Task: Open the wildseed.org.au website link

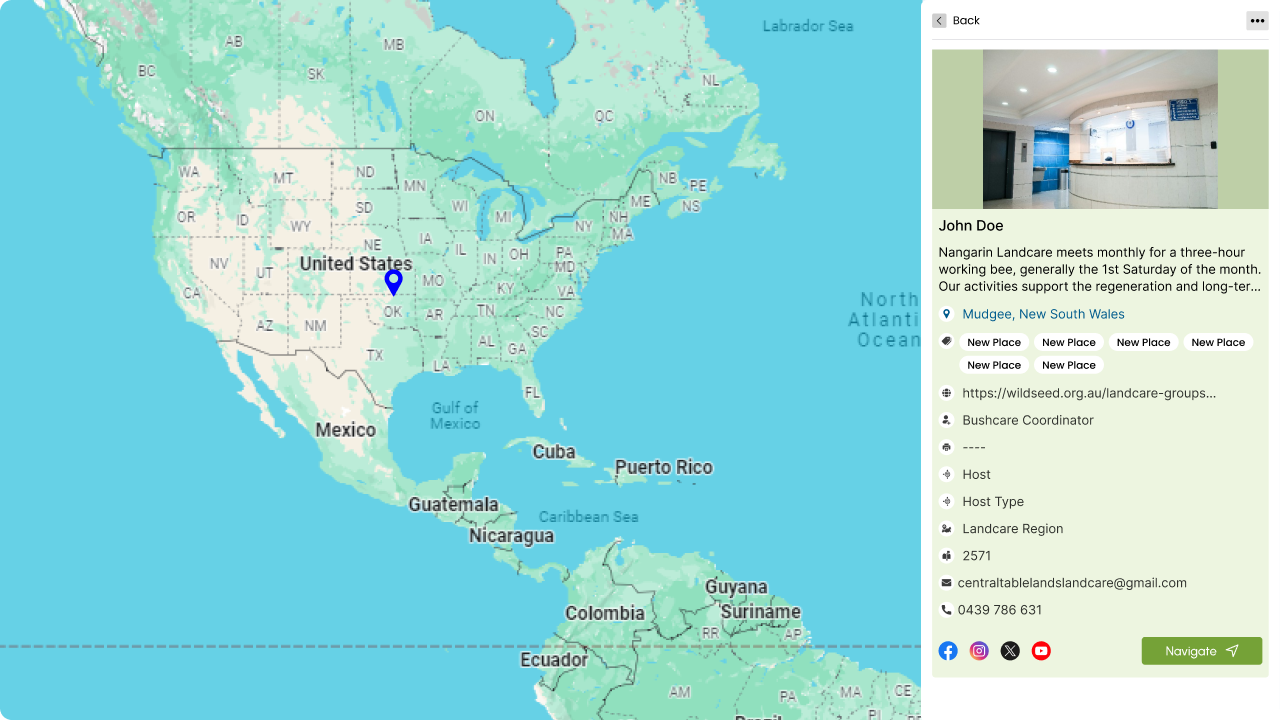Action: [x=1089, y=393]
